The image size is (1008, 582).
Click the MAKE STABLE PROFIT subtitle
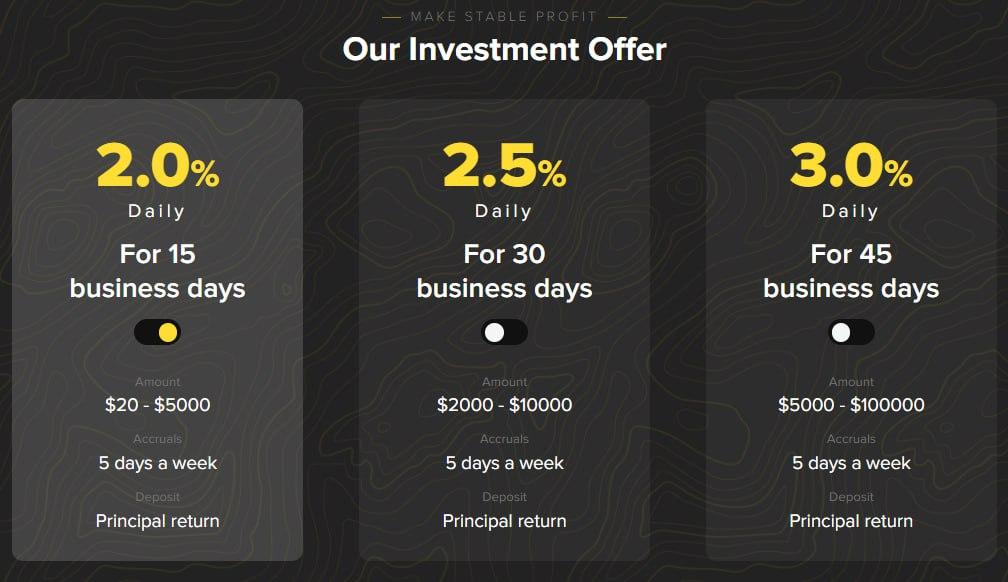tap(505, 17)
